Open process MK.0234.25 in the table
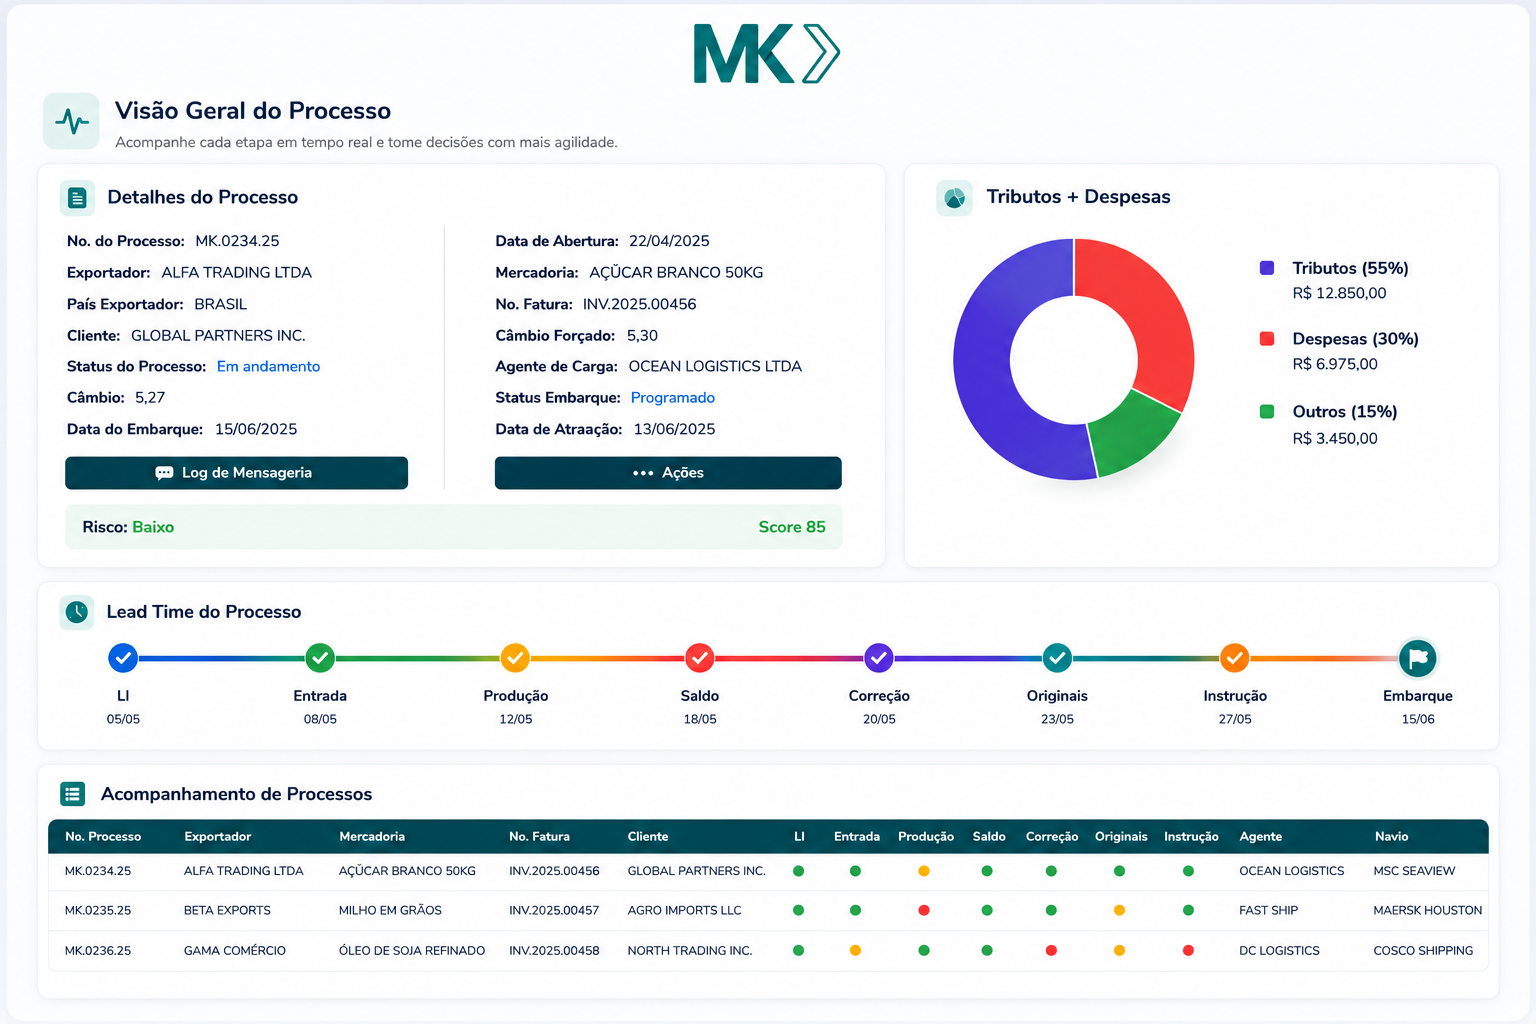 (x=98, y=871)
